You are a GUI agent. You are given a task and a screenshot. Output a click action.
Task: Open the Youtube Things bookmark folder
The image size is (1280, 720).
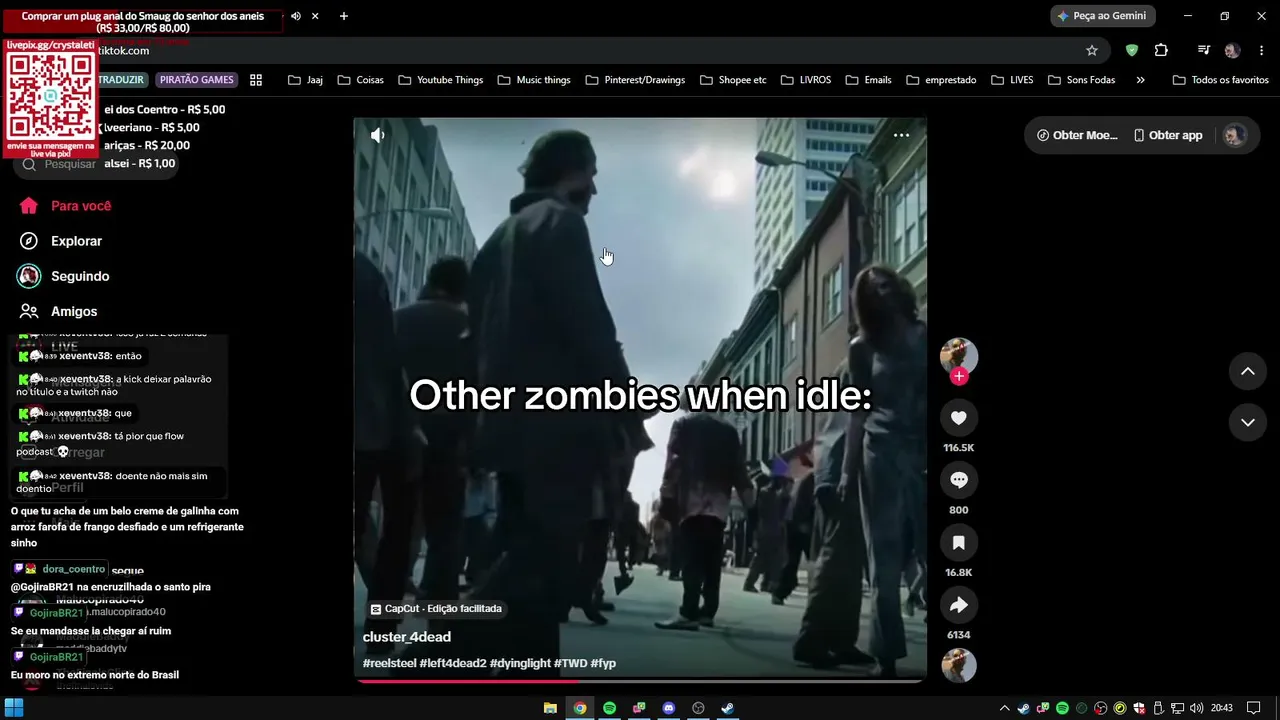pyautogui.click(x=441, y=80)
